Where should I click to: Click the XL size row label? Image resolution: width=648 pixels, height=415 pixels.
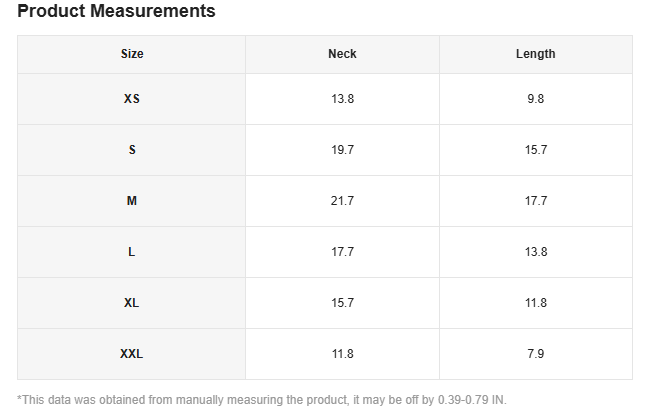(132, 303)
